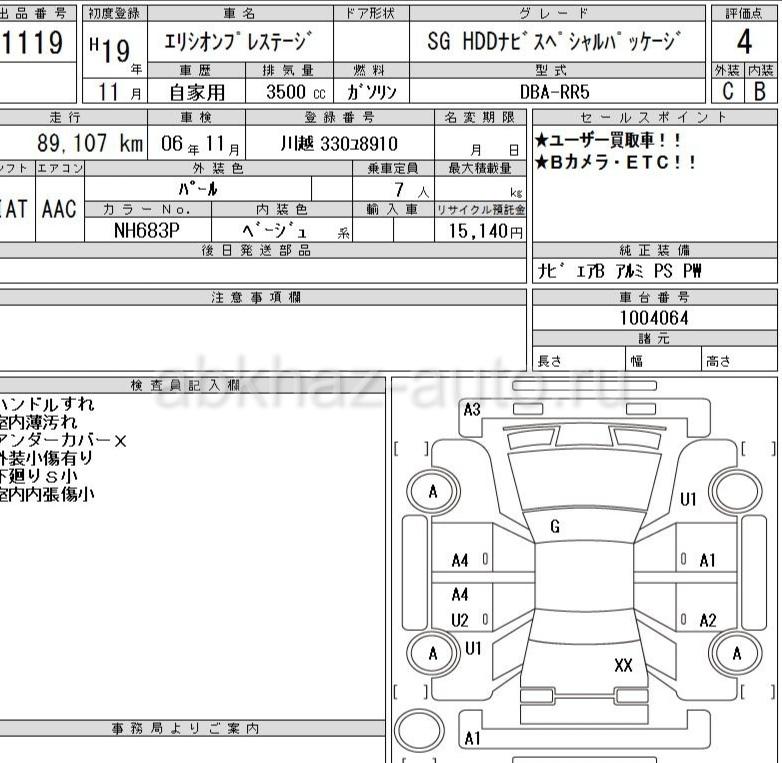Click the 高さ dimension field
This screenshot has width=782, height=763.
pyautogui.click(x=739, y=360)
